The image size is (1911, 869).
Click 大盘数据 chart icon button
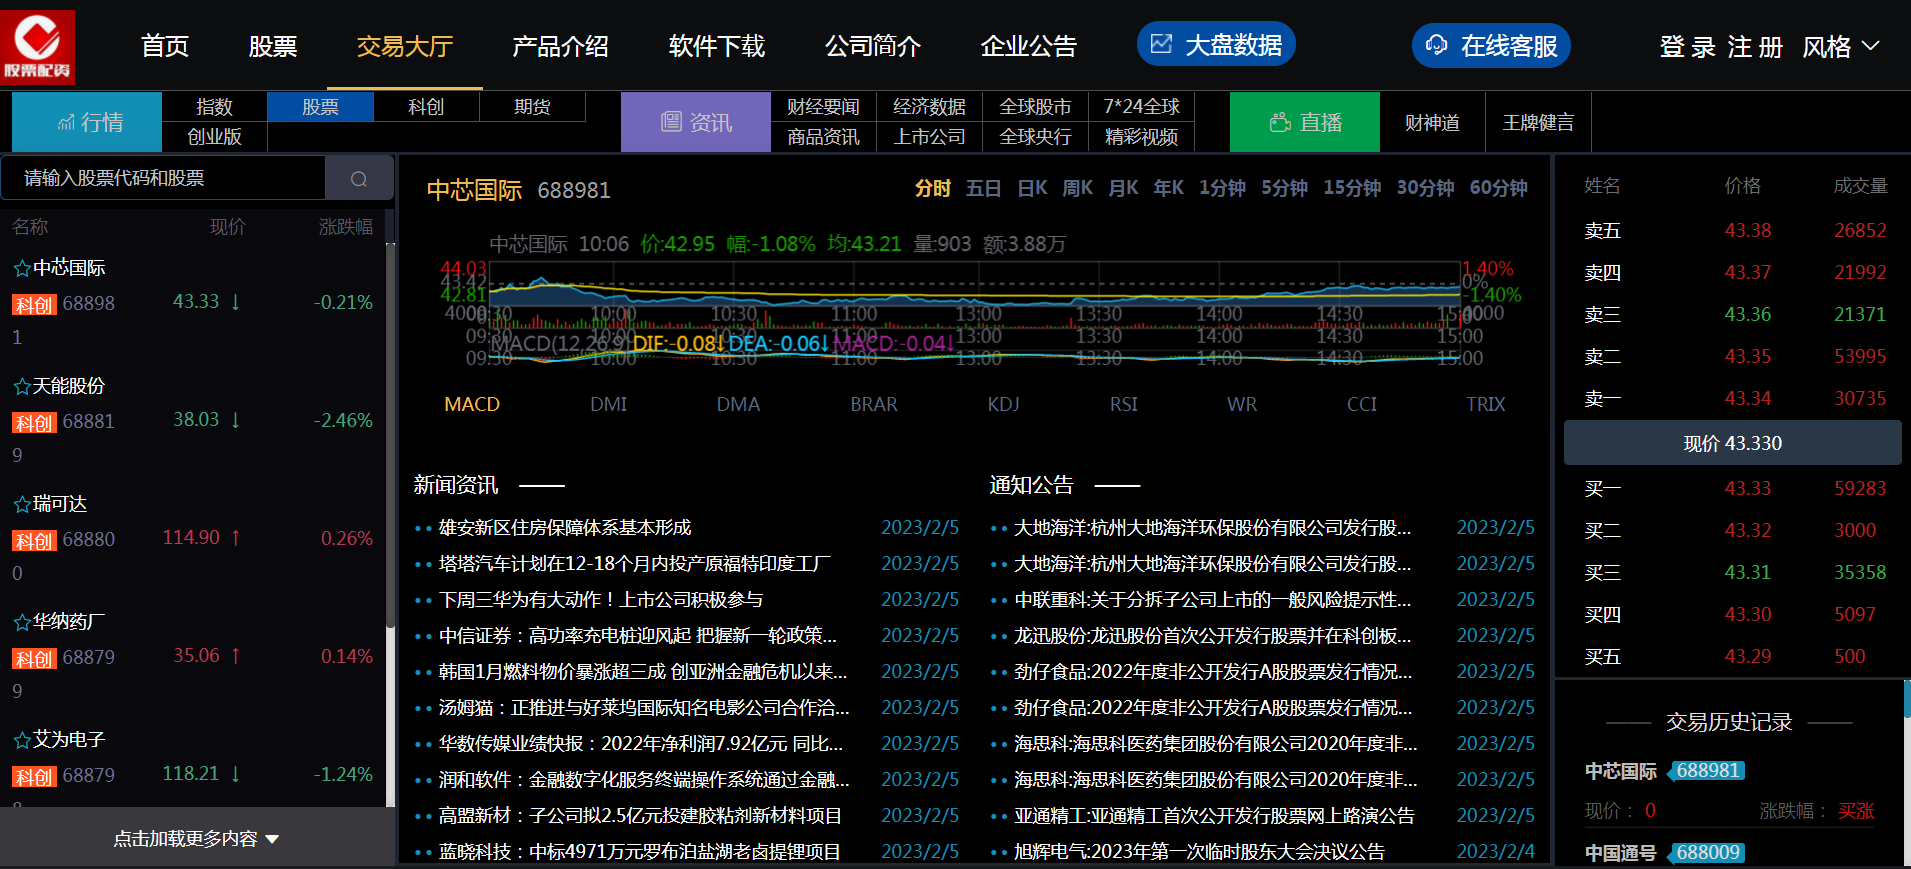(x=1216, y=45)
